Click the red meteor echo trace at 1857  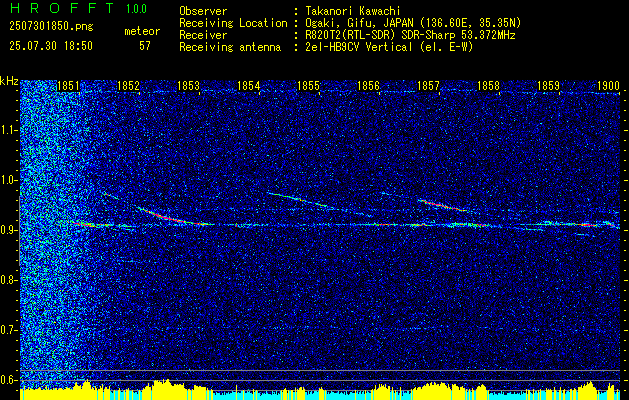click(x=441, y=205)
